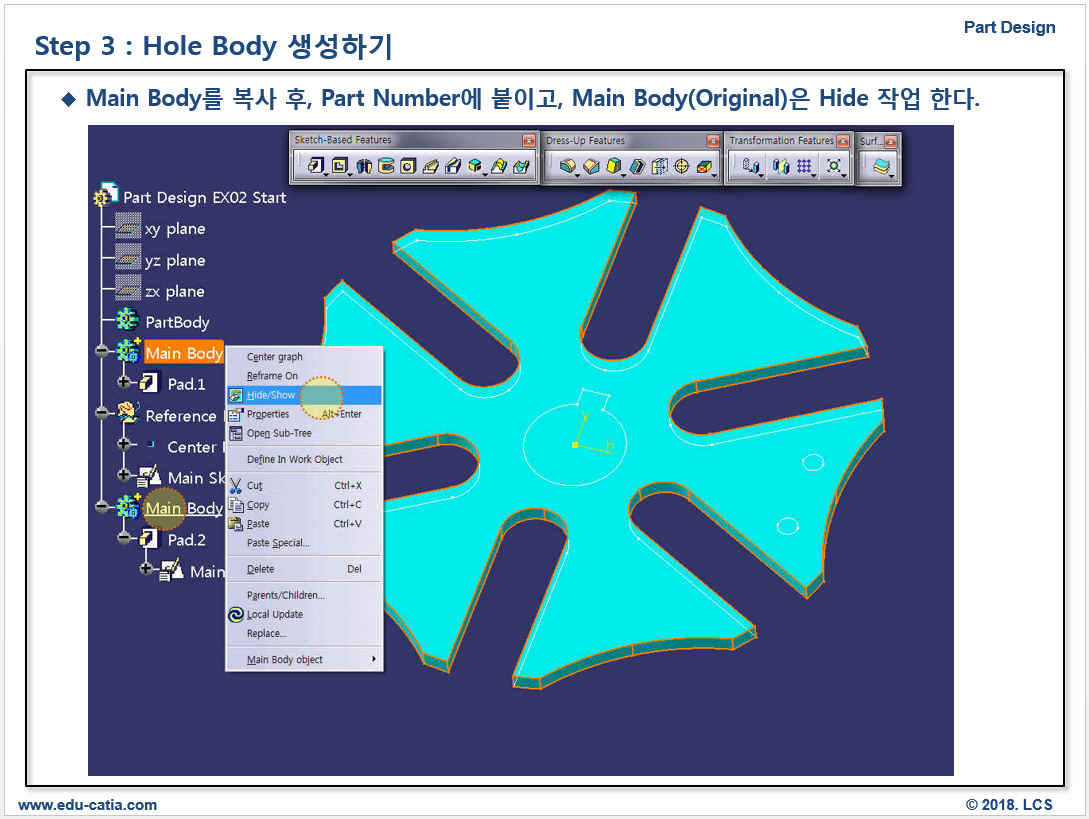Choose Properties from the context menu
The height and width of the screenshot is (819, 1089).
pyautogui.click(x=268, y=414)
